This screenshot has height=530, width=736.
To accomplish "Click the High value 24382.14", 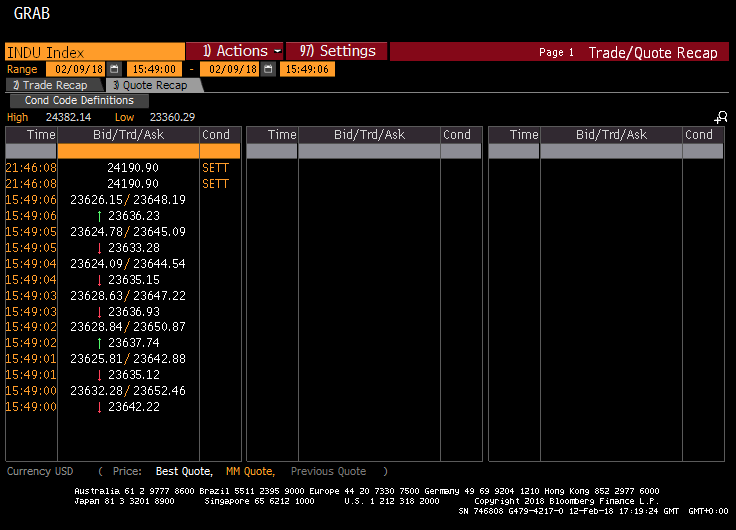I will (x=69, y=117).
